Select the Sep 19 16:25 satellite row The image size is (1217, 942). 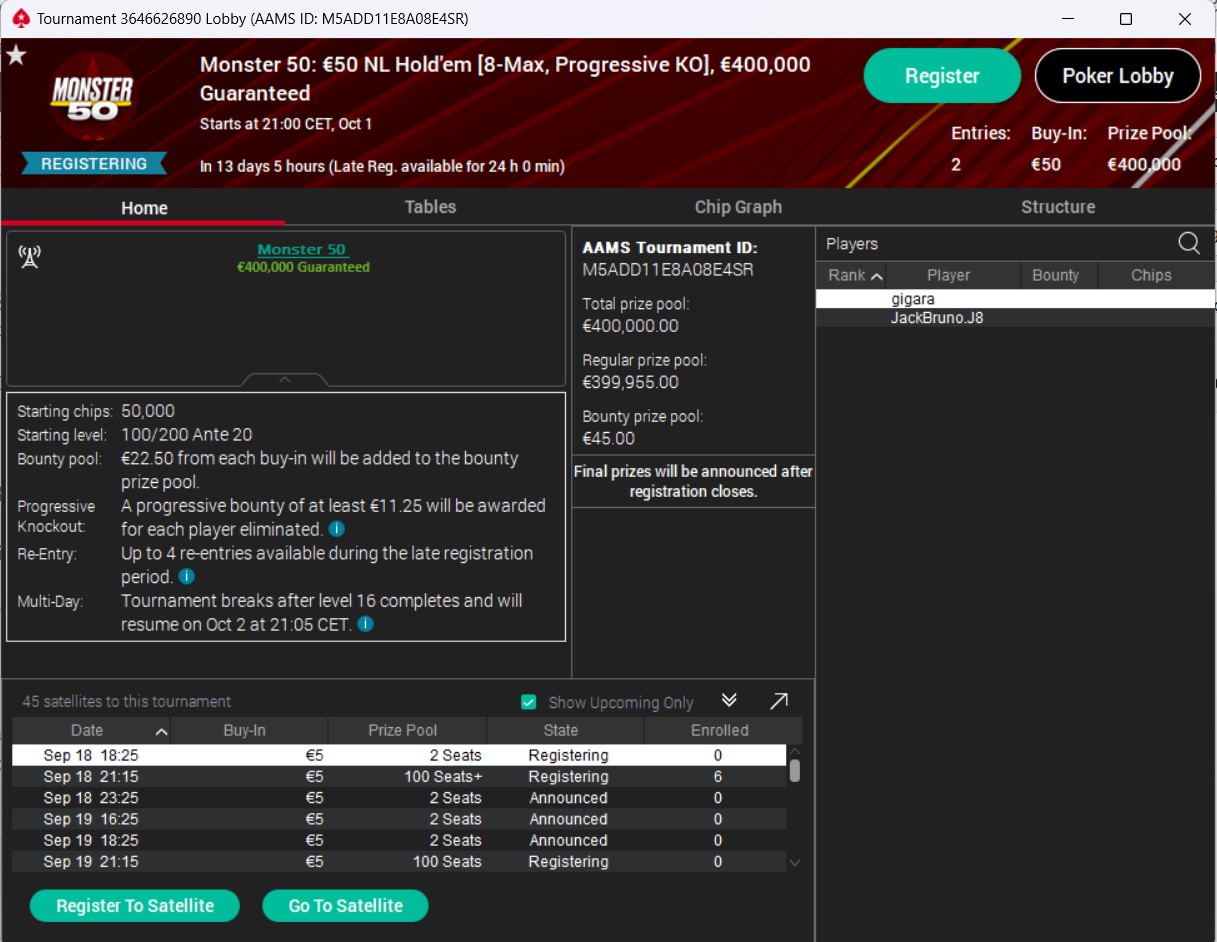point(399,819)
